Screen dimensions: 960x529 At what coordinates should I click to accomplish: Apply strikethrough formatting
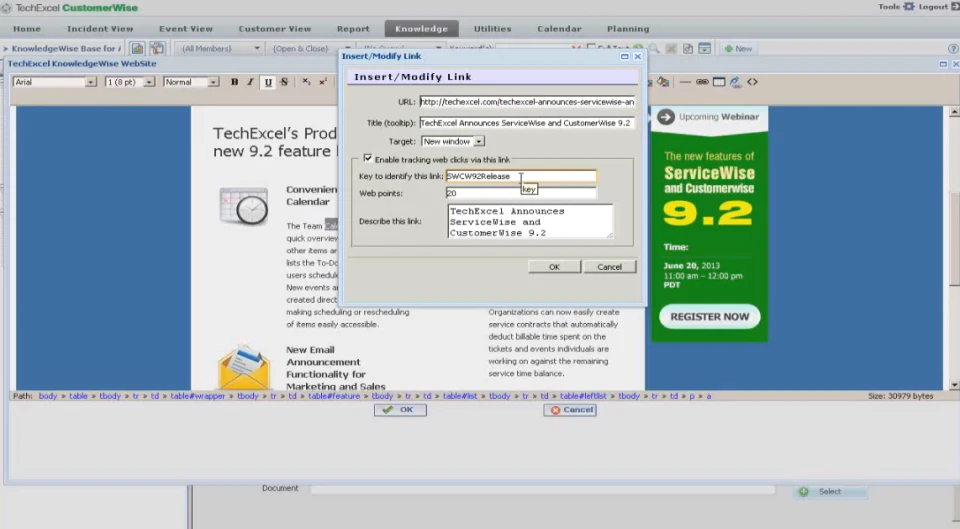[284, 82]
